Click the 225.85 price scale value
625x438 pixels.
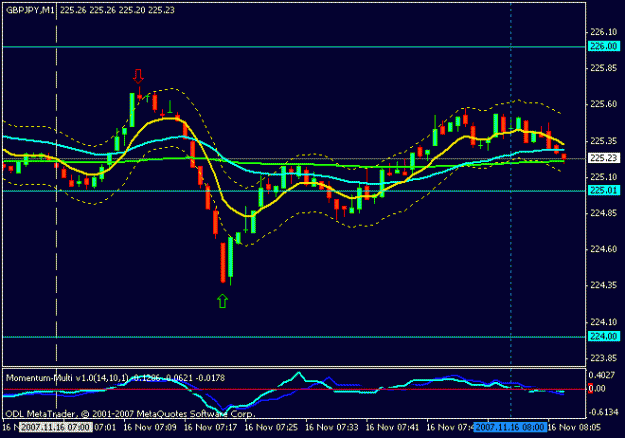click(x=603, y=68)
